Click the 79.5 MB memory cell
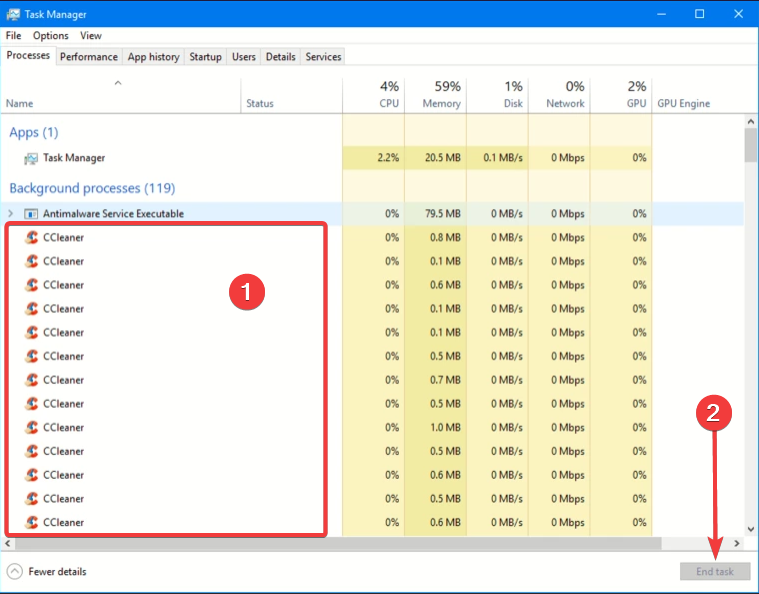Viewport: 759px width, 594px height. (x=435, y=213)
